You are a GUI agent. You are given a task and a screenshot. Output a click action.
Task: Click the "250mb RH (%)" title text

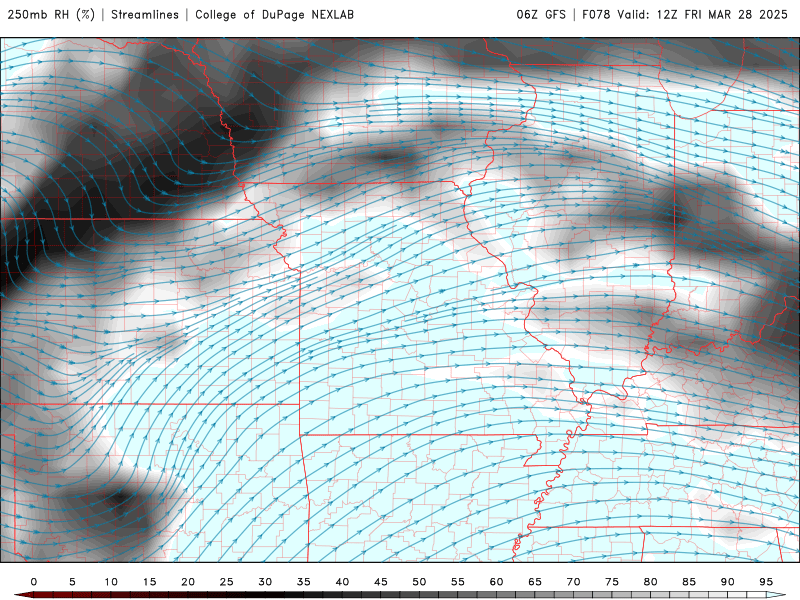(x=51, y=14)
